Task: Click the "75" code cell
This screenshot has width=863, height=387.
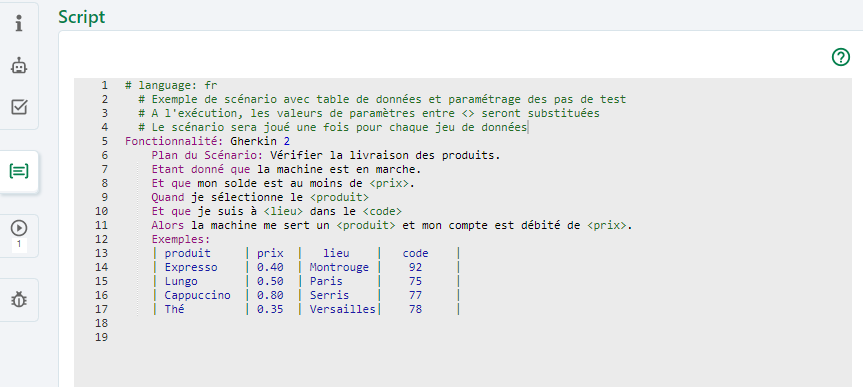Action: [416, 281]
